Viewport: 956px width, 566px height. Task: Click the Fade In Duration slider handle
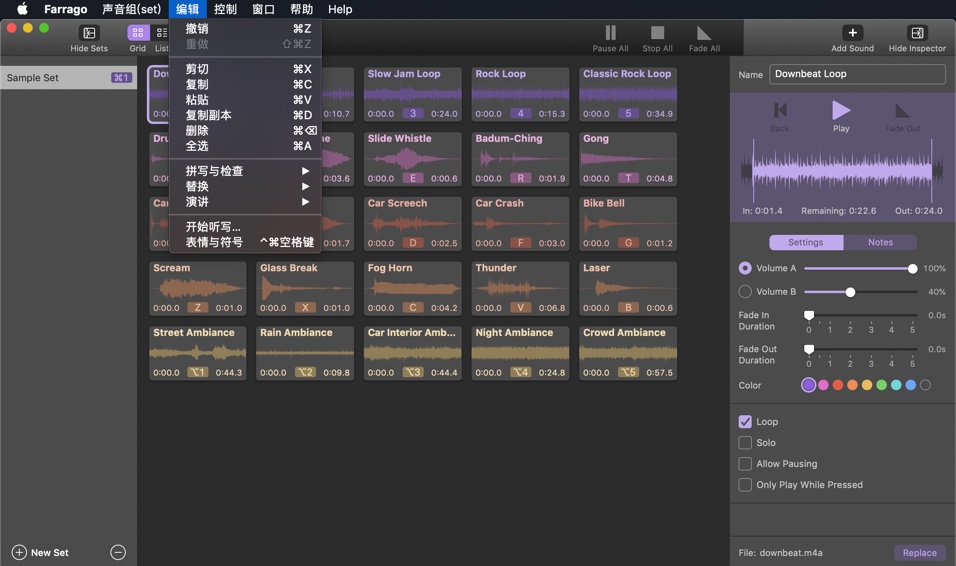coord(809,315)
